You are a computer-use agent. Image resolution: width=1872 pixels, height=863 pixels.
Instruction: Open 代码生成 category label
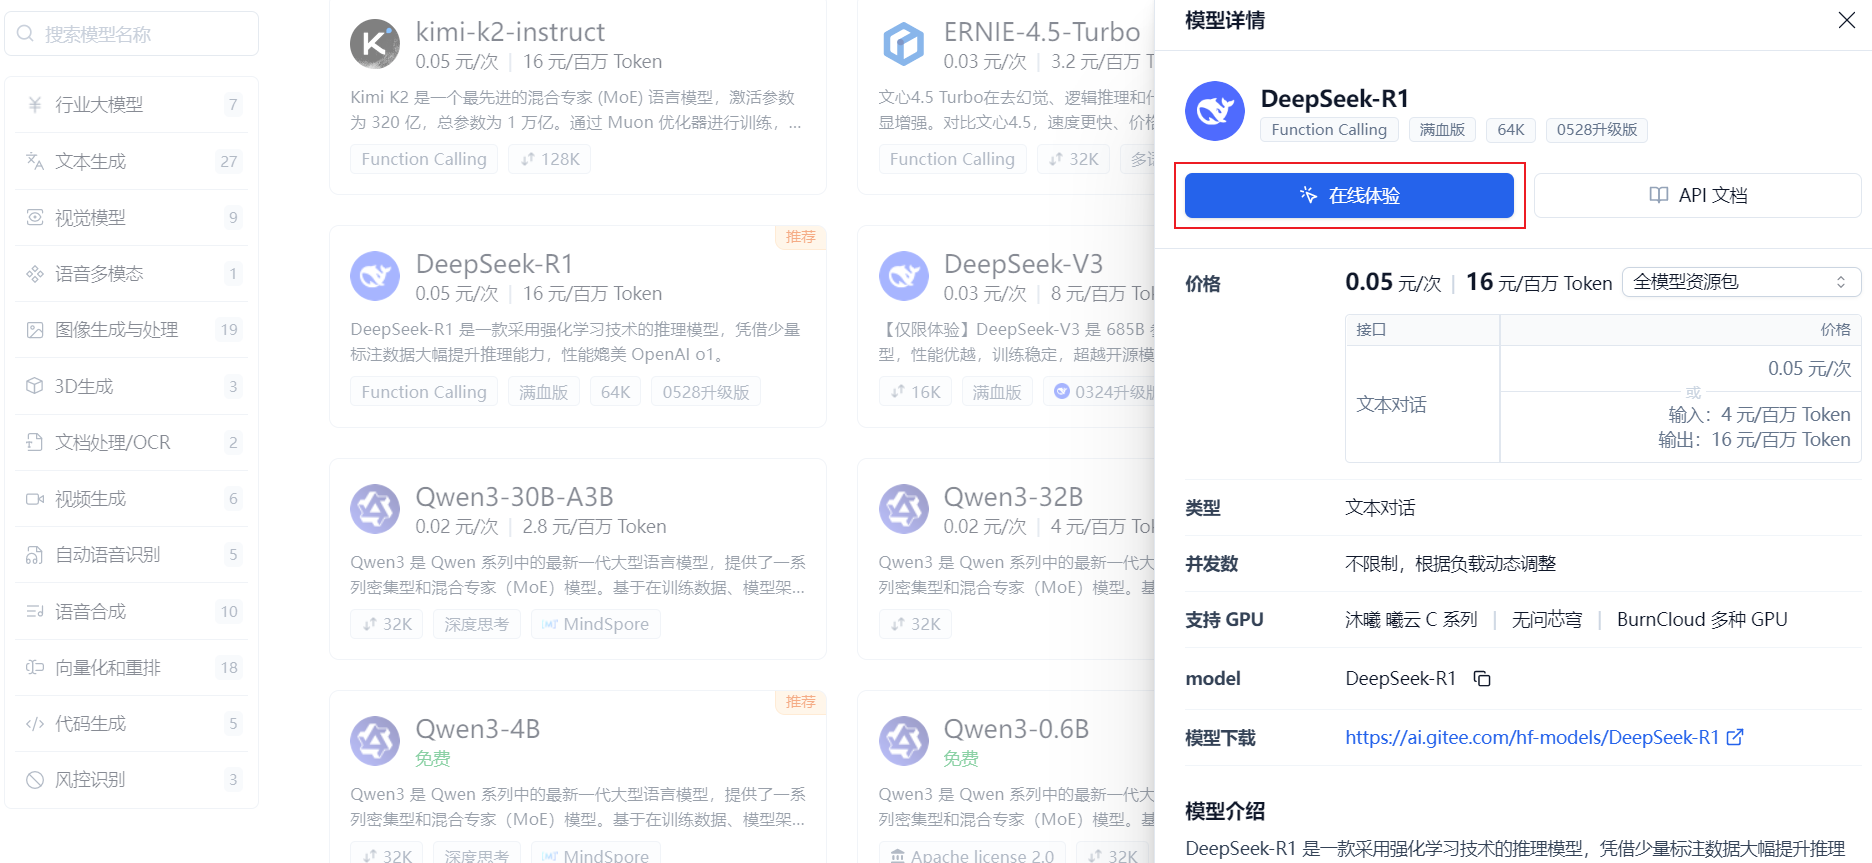click(91, 723)
